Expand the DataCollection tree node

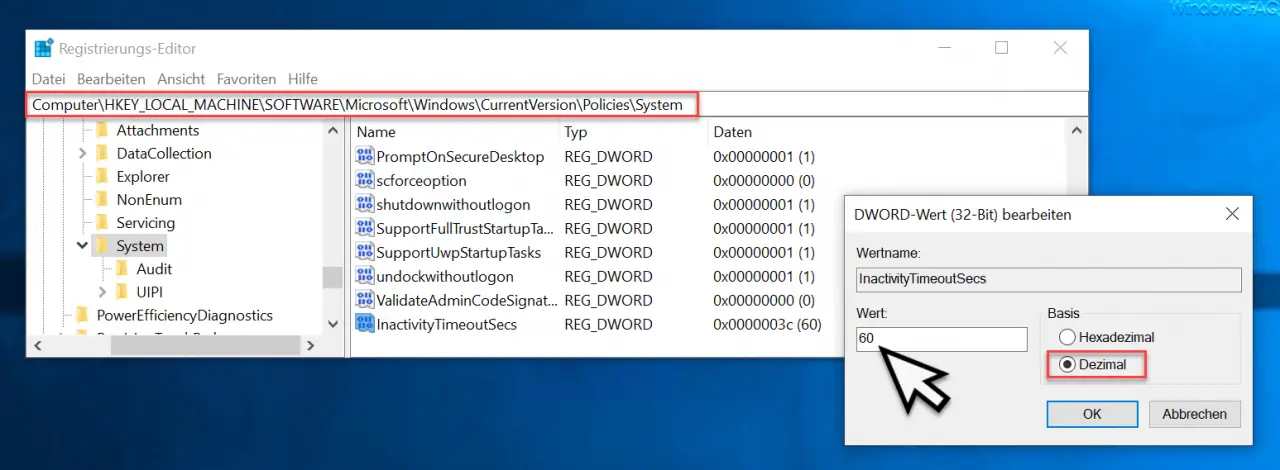click(82, 153)
